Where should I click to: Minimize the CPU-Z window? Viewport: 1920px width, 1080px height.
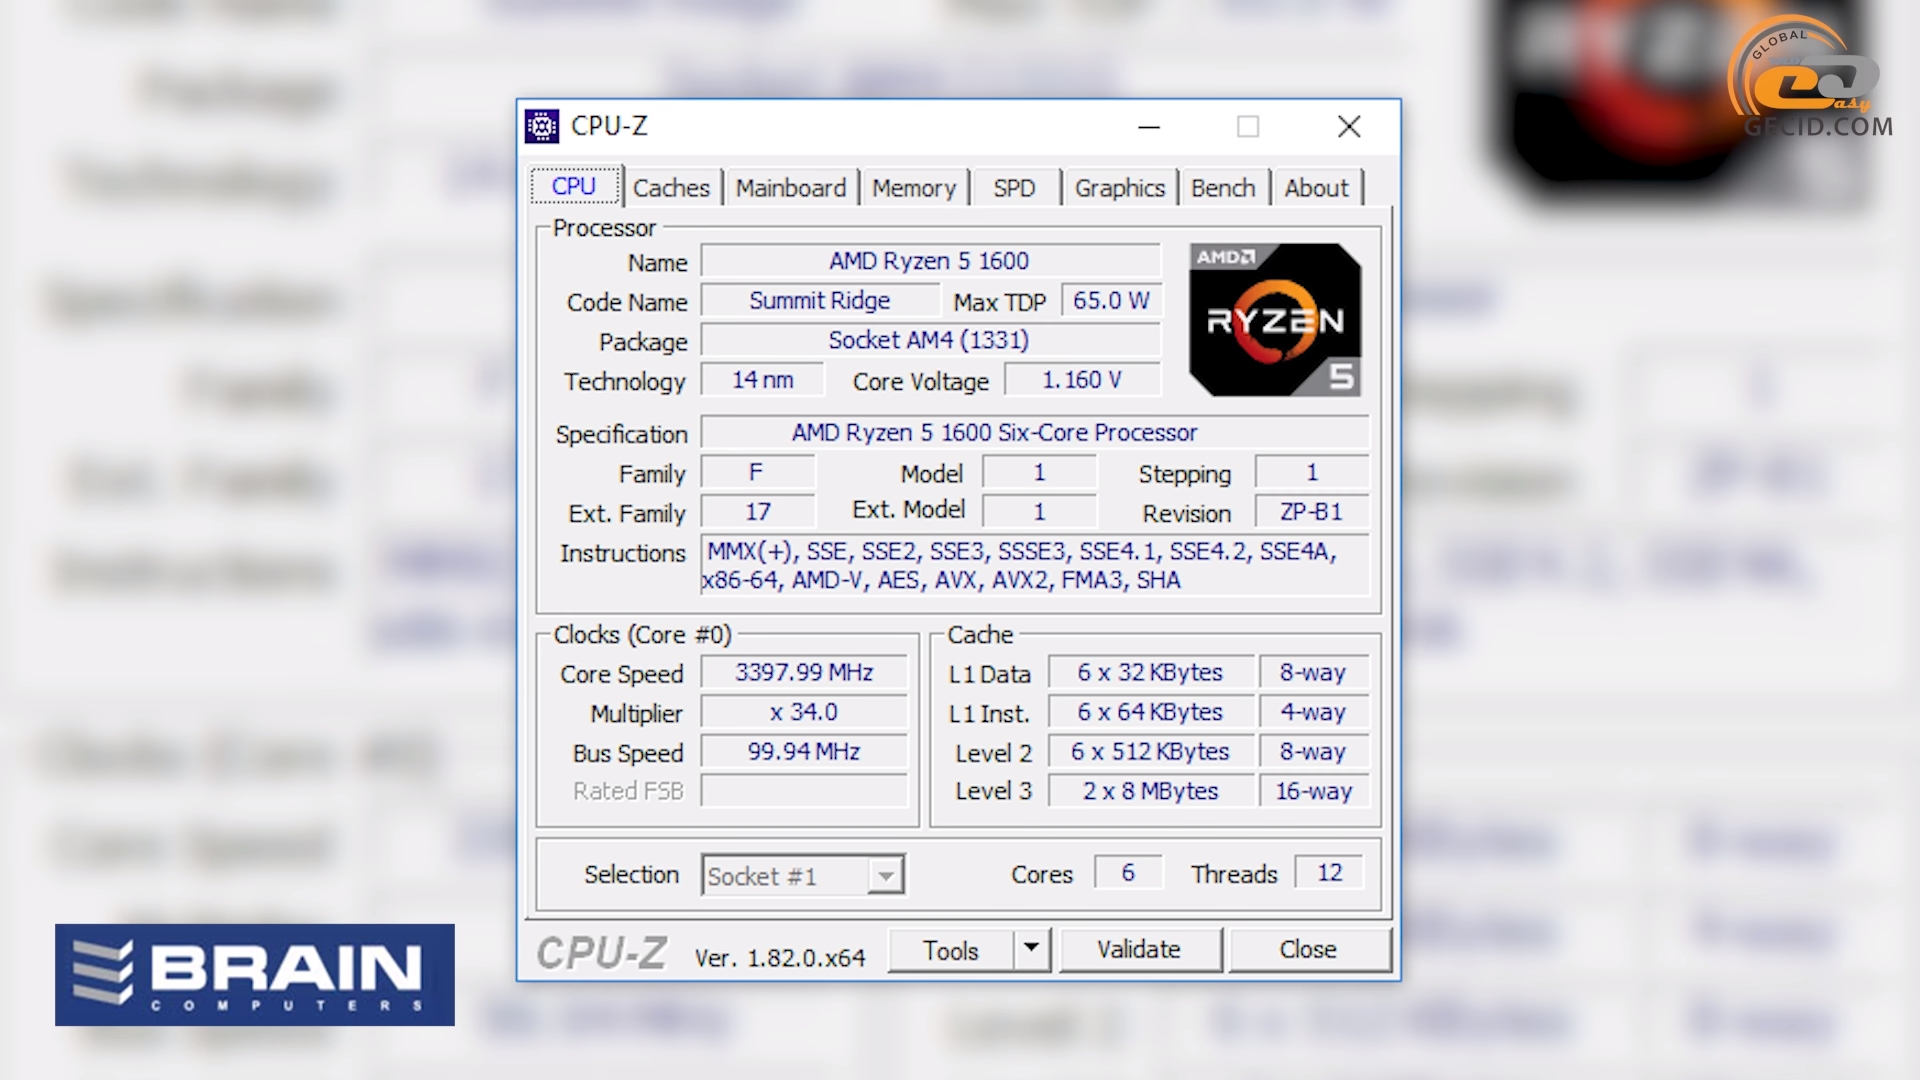[1149, 127]
